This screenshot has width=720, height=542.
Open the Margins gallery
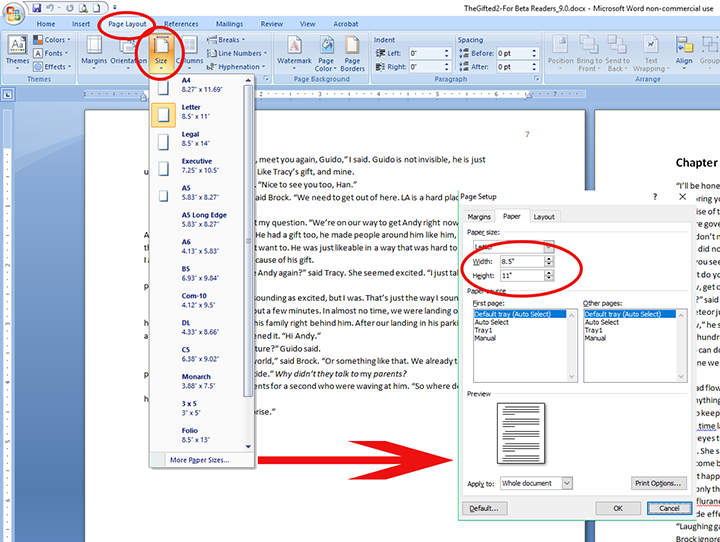94,52
